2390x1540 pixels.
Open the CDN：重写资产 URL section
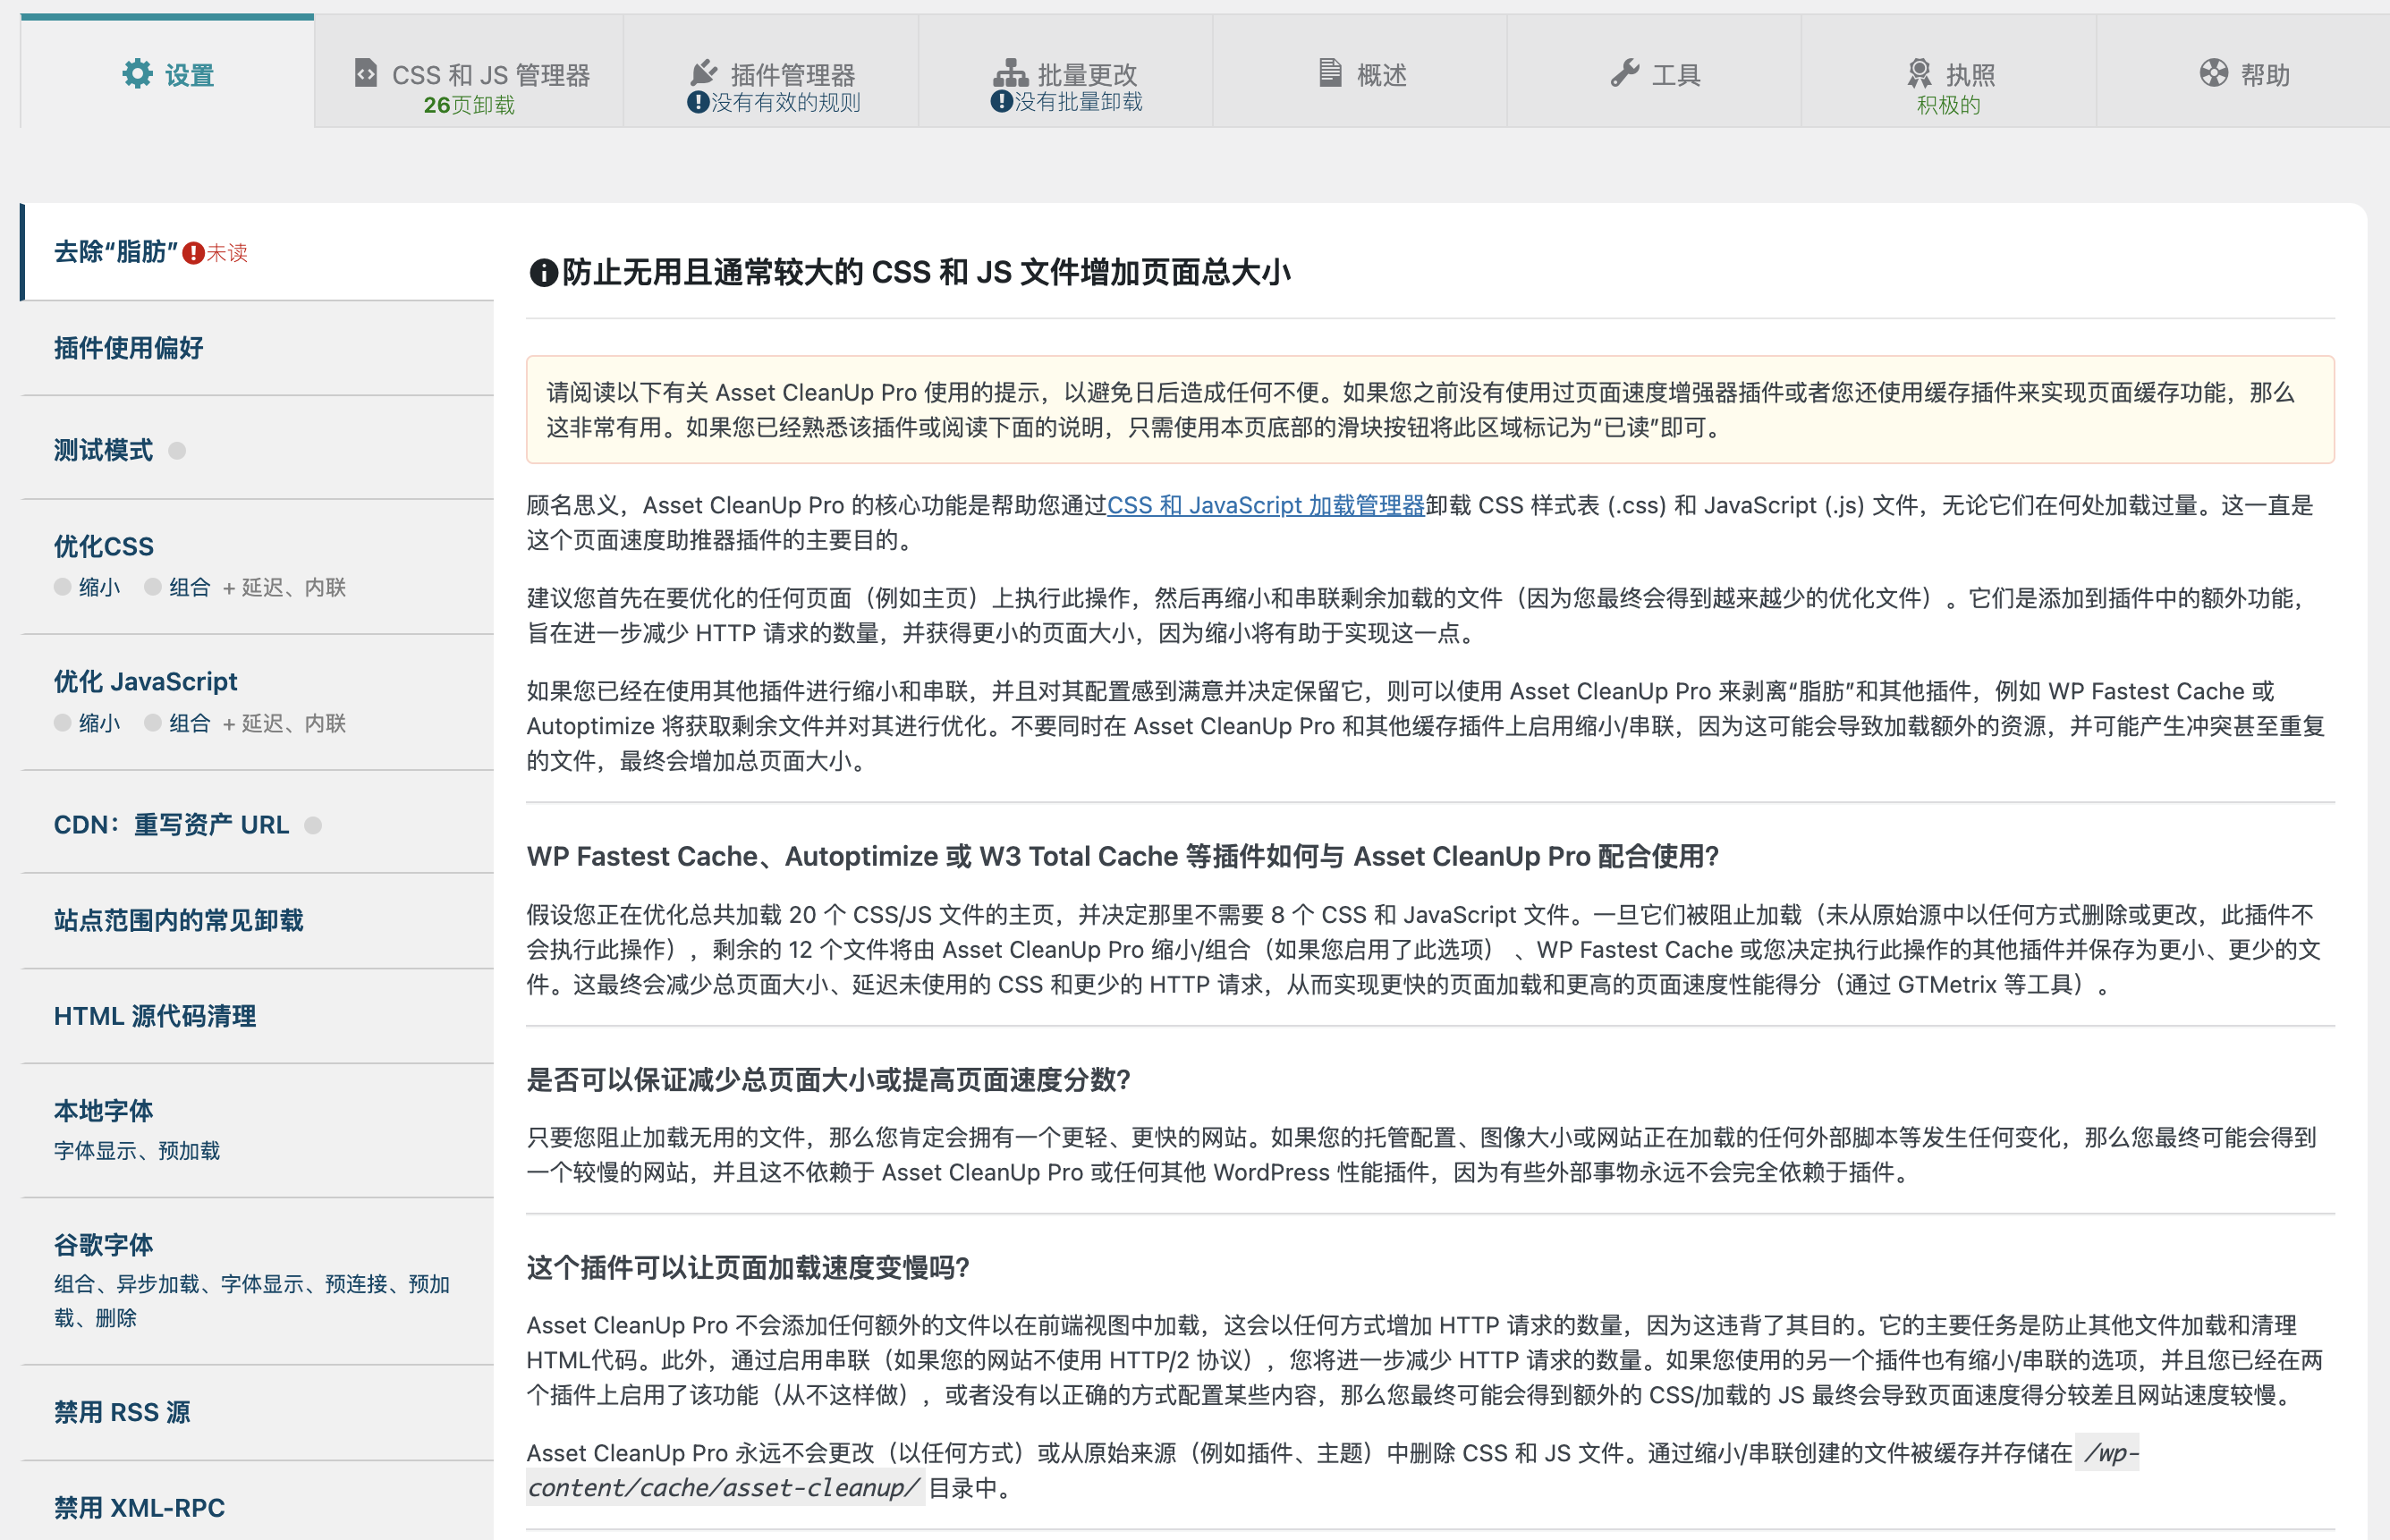click(x=258, y=824)
